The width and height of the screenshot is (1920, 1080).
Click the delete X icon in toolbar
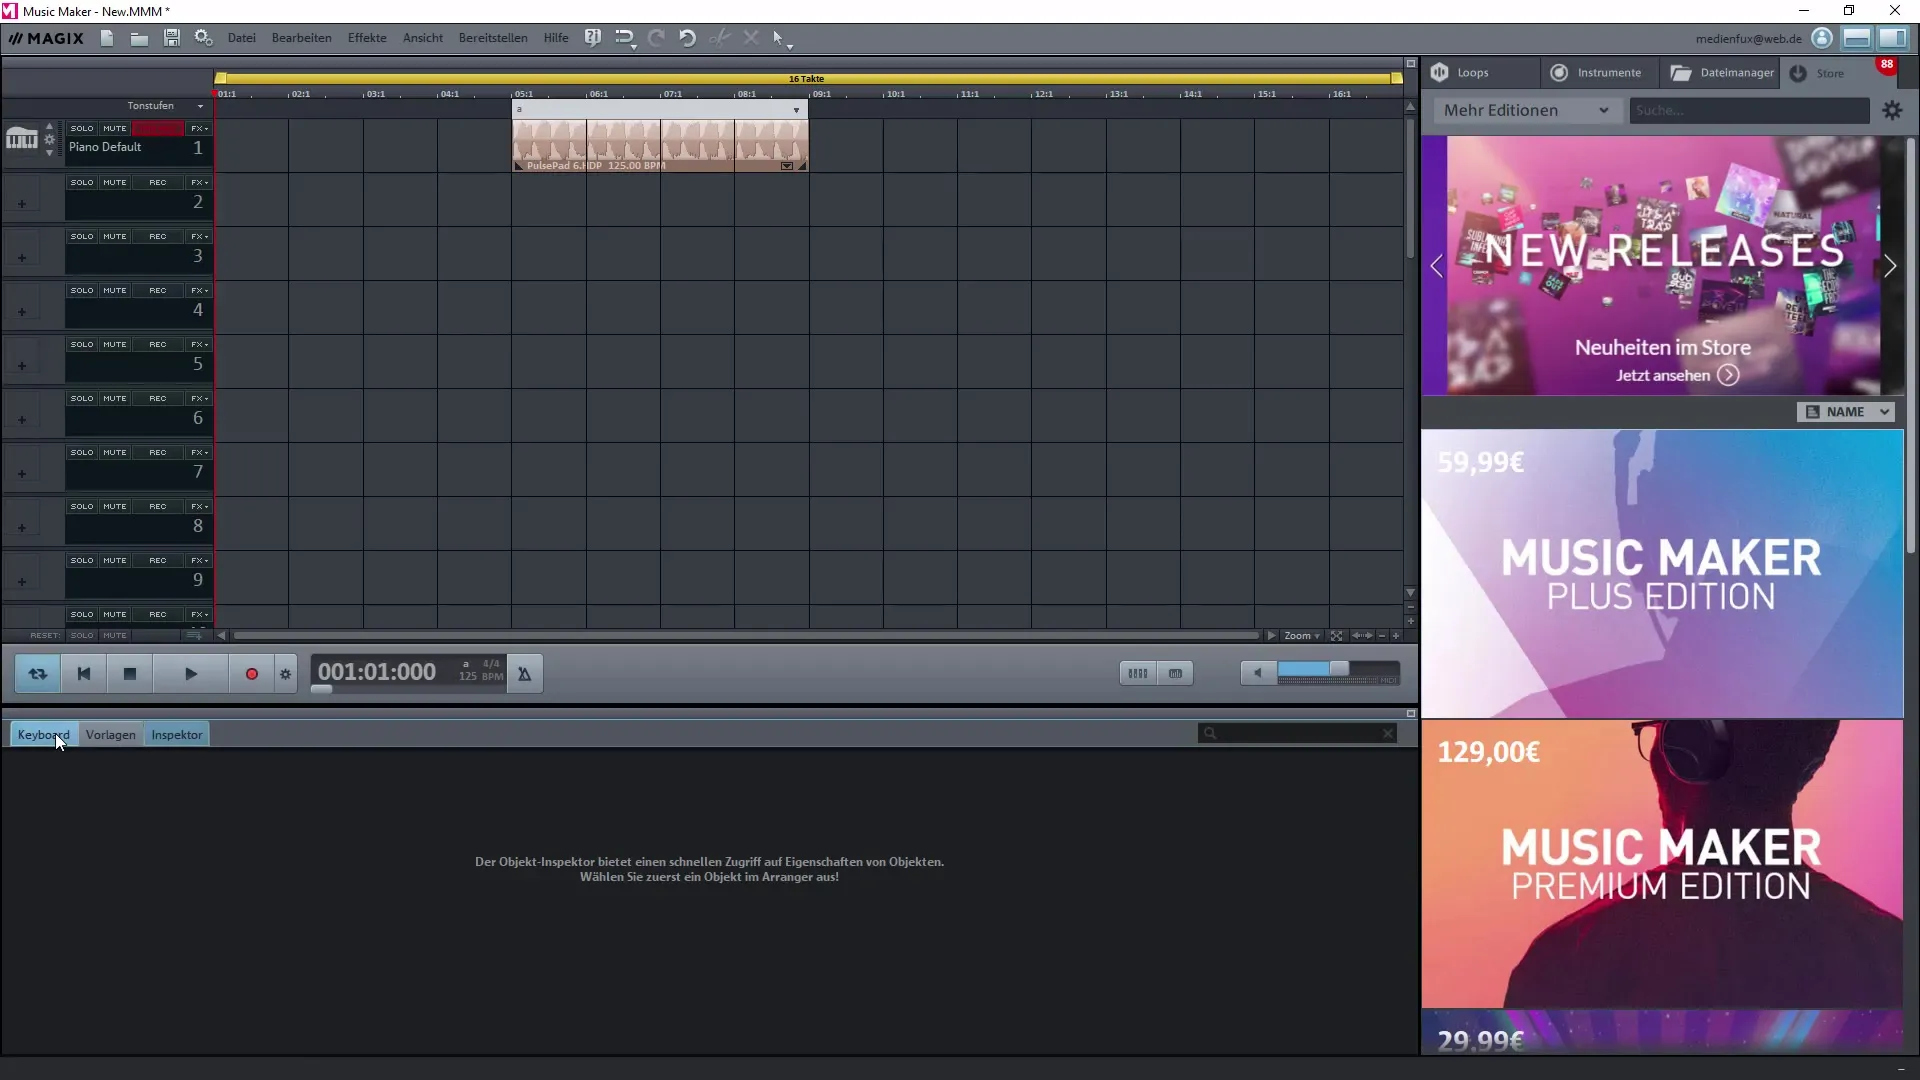click(751, 38)
